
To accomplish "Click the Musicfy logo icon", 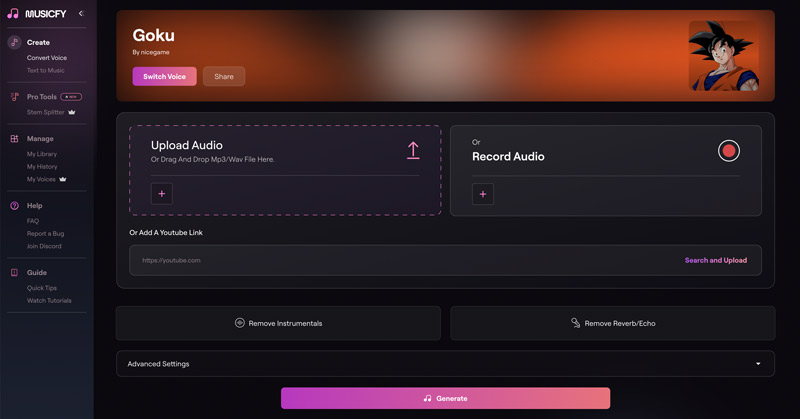I will click(x=13, y=13).
